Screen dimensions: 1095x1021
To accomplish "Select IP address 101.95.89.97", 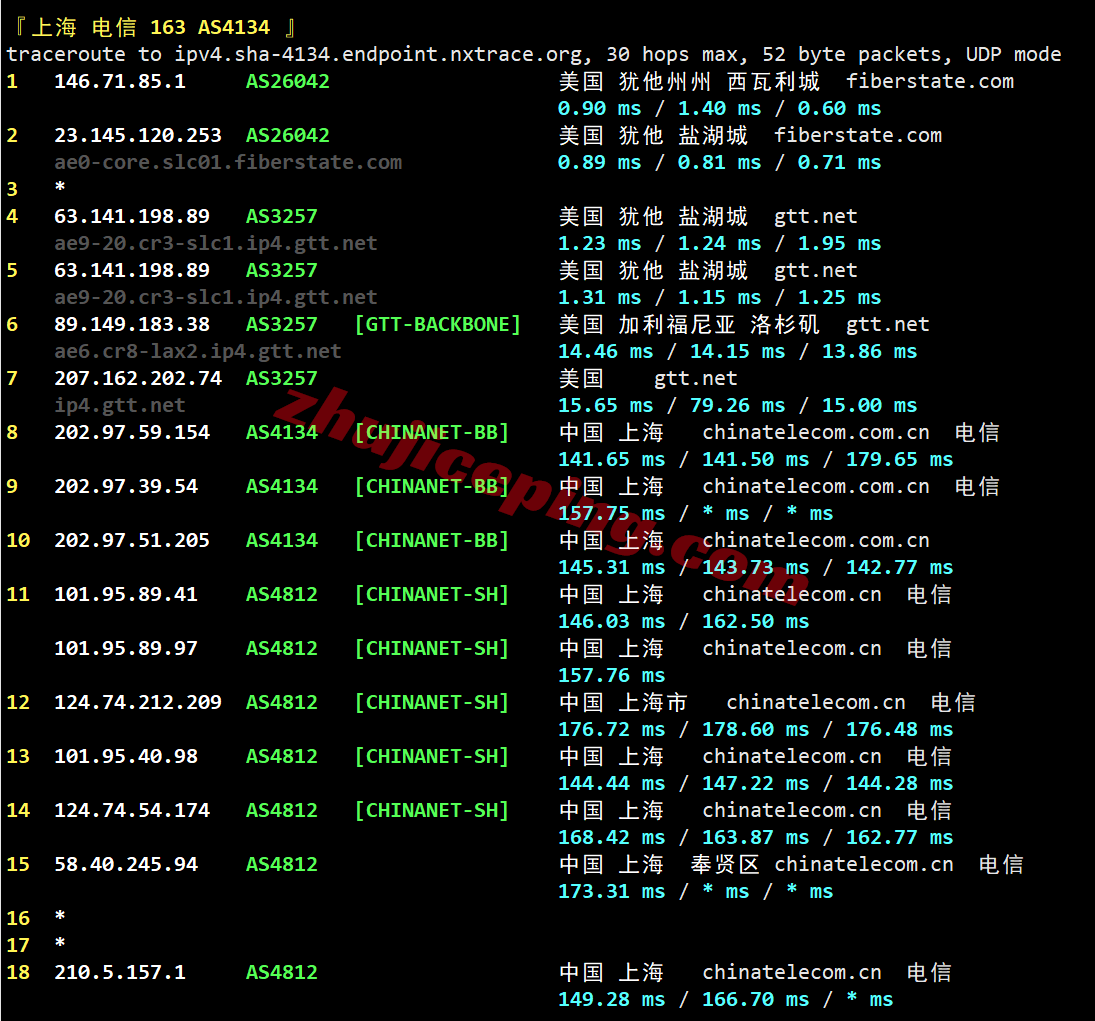I will click(125, 648).
